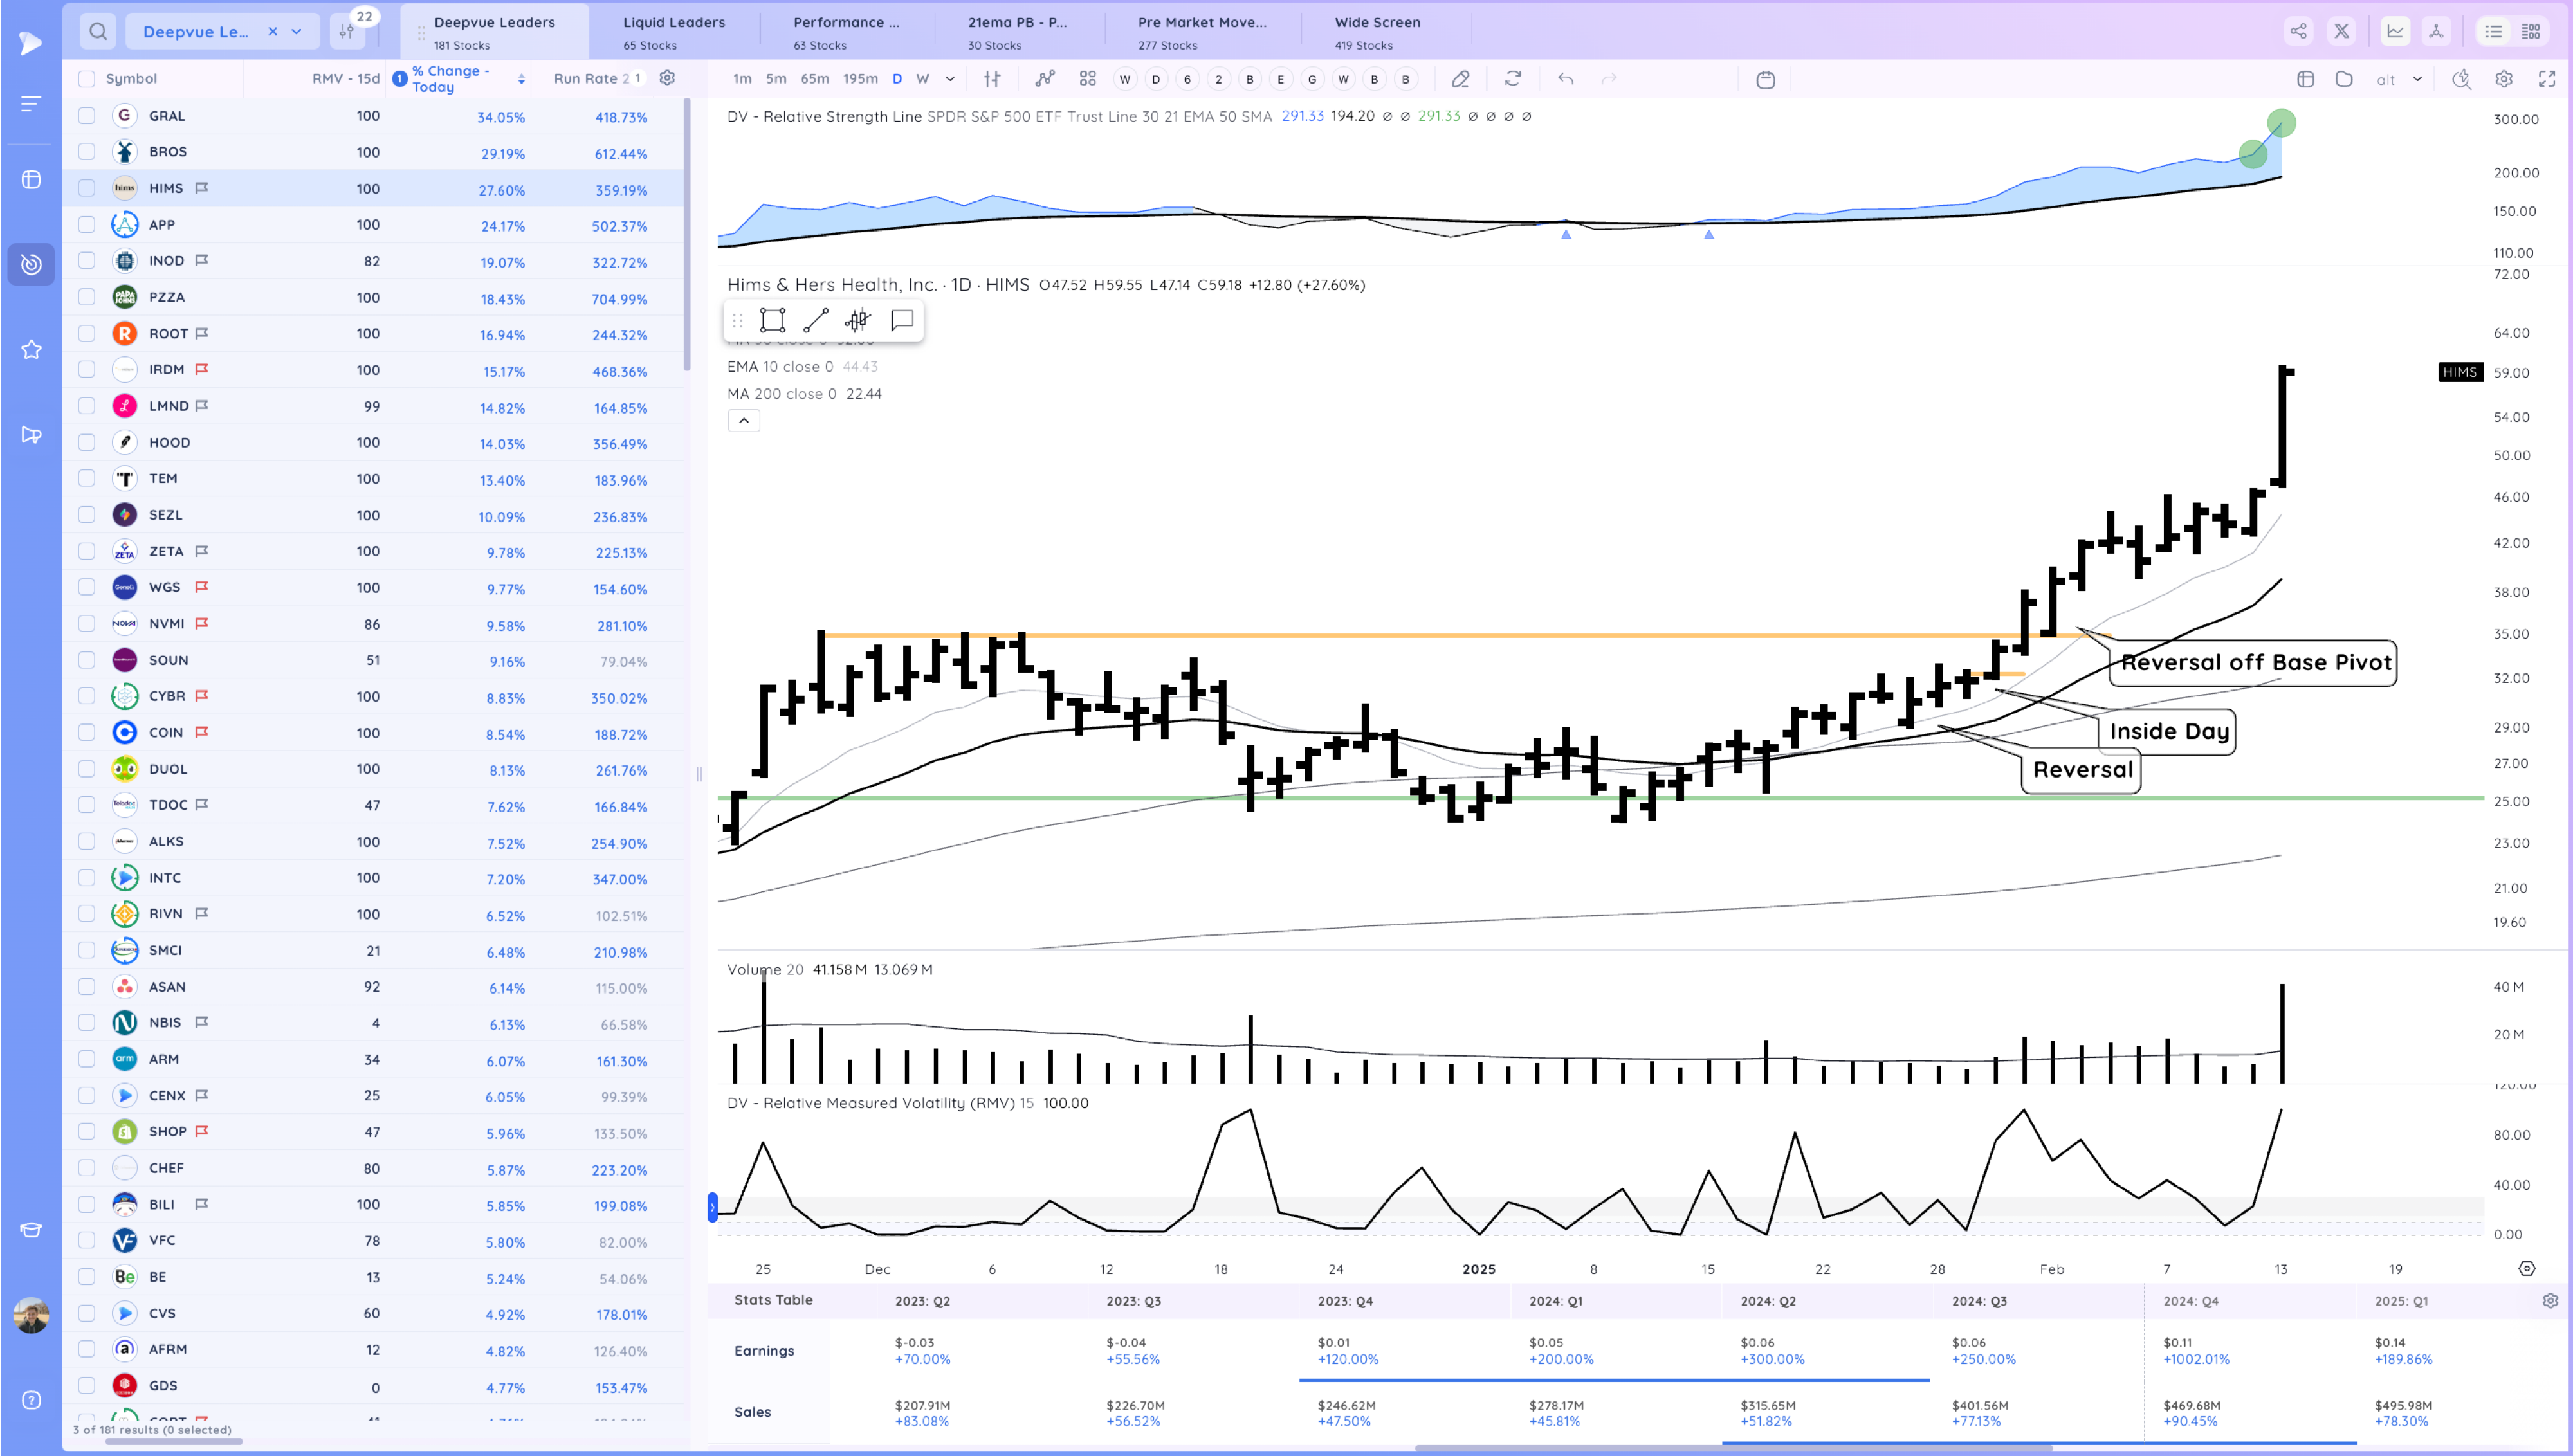Open the Pre Market Movers tab
Screen dimensions: 2573x1456
point(1201,31)
